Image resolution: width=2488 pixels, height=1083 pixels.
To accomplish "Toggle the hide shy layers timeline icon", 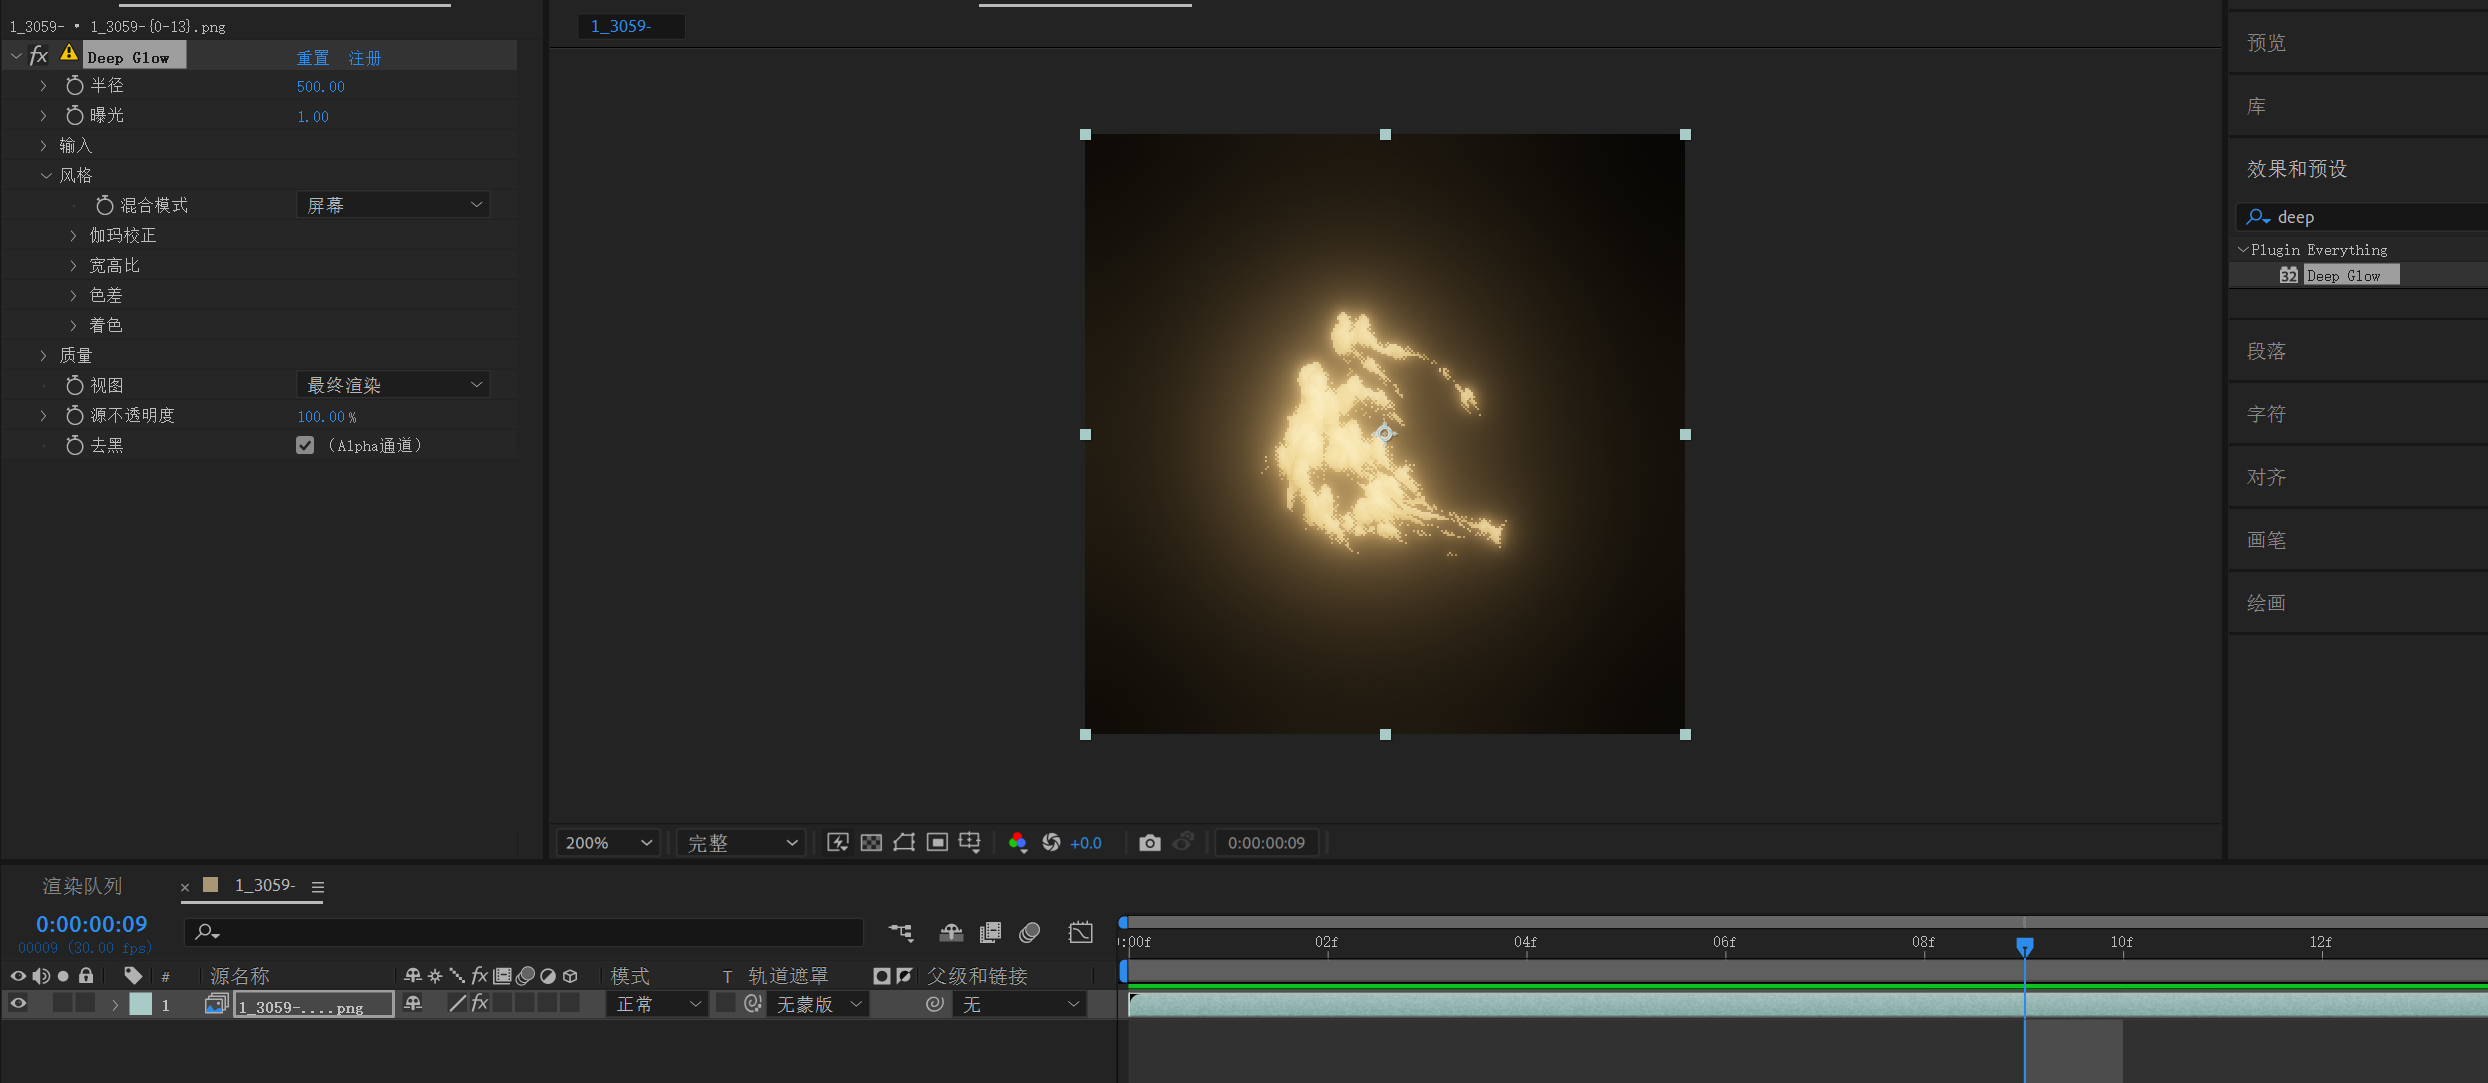I will [951, 933].
